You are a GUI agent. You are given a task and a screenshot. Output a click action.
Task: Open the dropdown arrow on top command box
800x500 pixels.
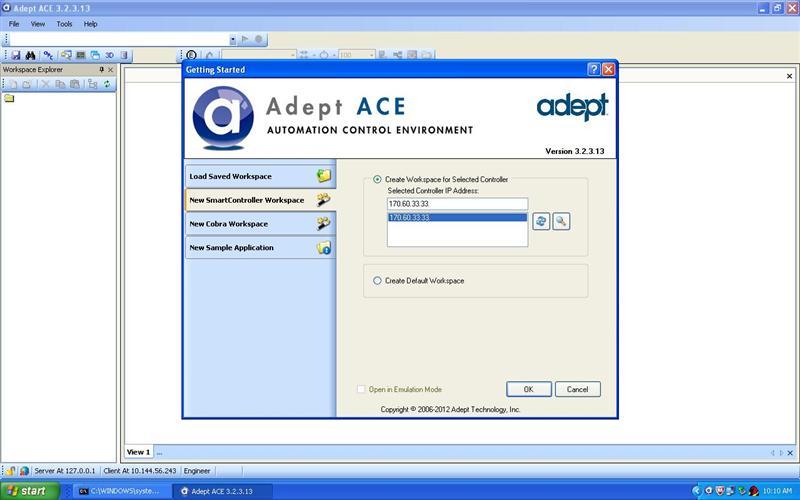coord(233,40)
